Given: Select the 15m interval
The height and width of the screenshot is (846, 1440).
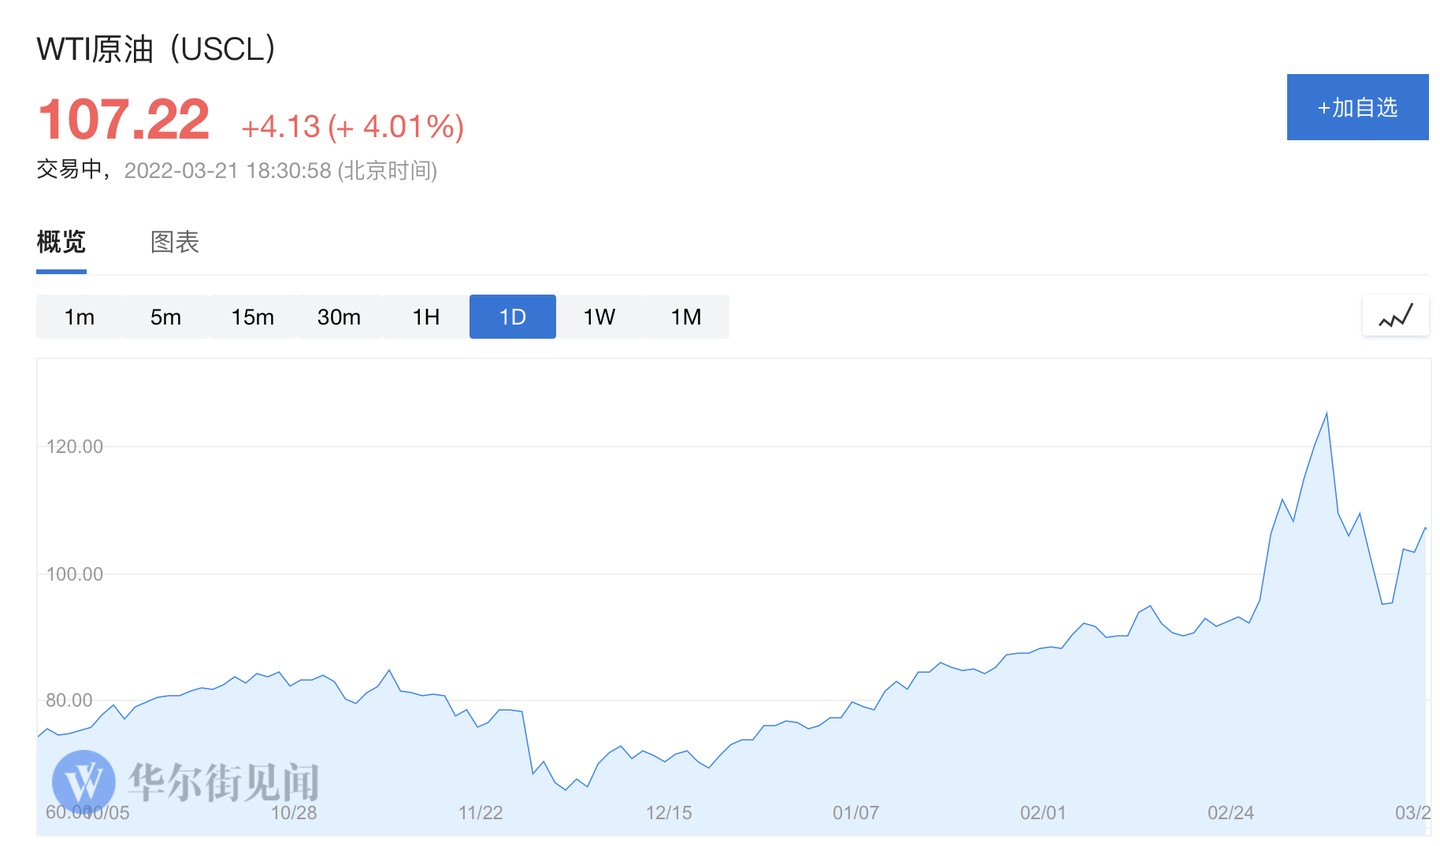Looking at the screenshot, I should pyautogui.click(x=252, y=317).
